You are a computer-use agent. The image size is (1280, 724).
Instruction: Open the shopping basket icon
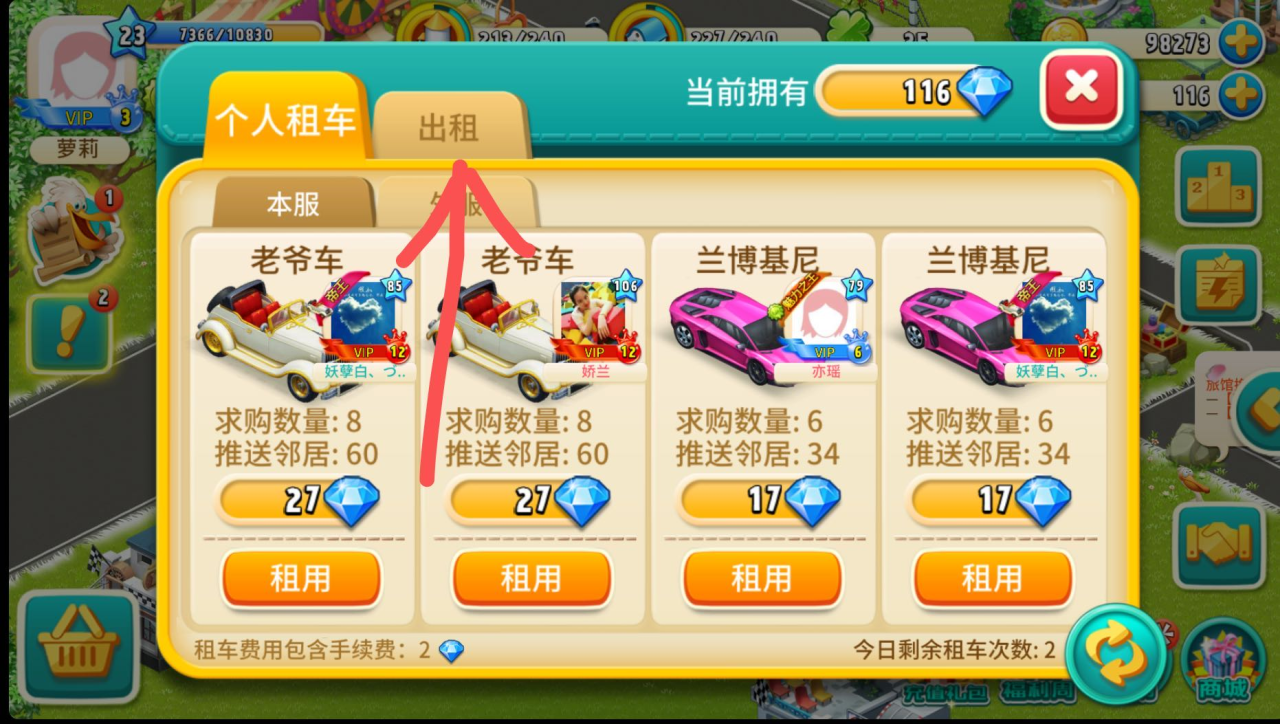click(x=78, y=647)
